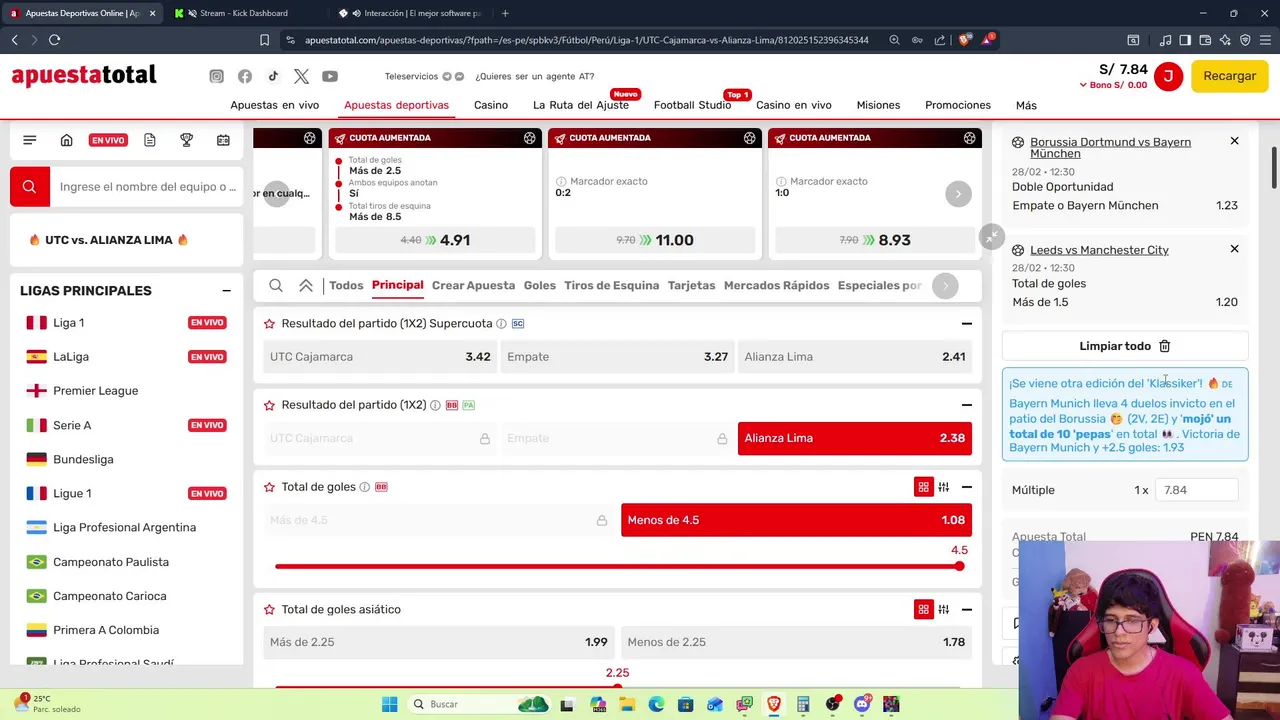Select the 4.91 boosted odds button
1280x720 pixels.
pyautogui.click(x=435, y=240)
